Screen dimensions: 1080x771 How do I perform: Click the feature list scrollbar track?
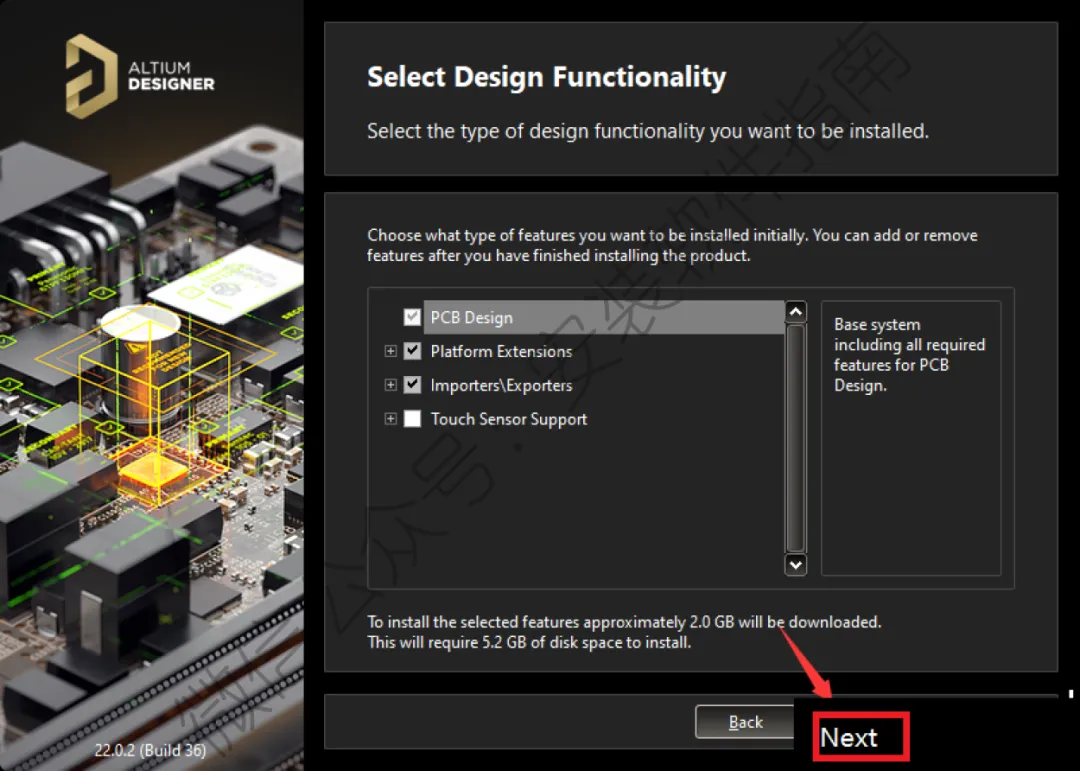pyautogui.click(x=796, y=438)
